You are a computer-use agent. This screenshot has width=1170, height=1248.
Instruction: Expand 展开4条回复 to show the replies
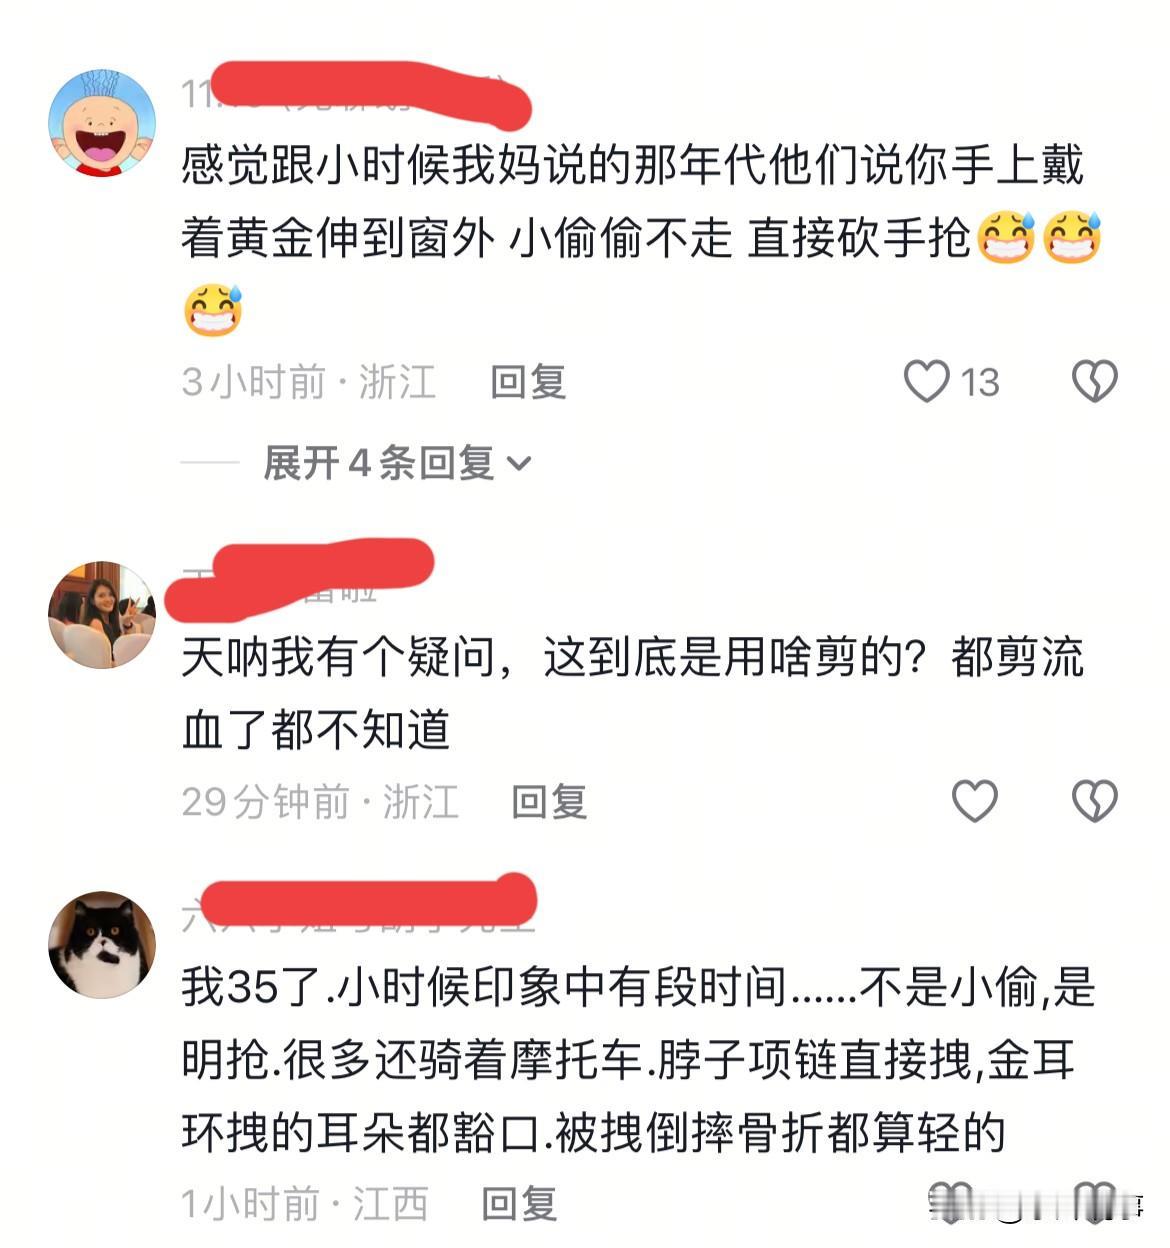pyautogui.click(x=397, y=463)
